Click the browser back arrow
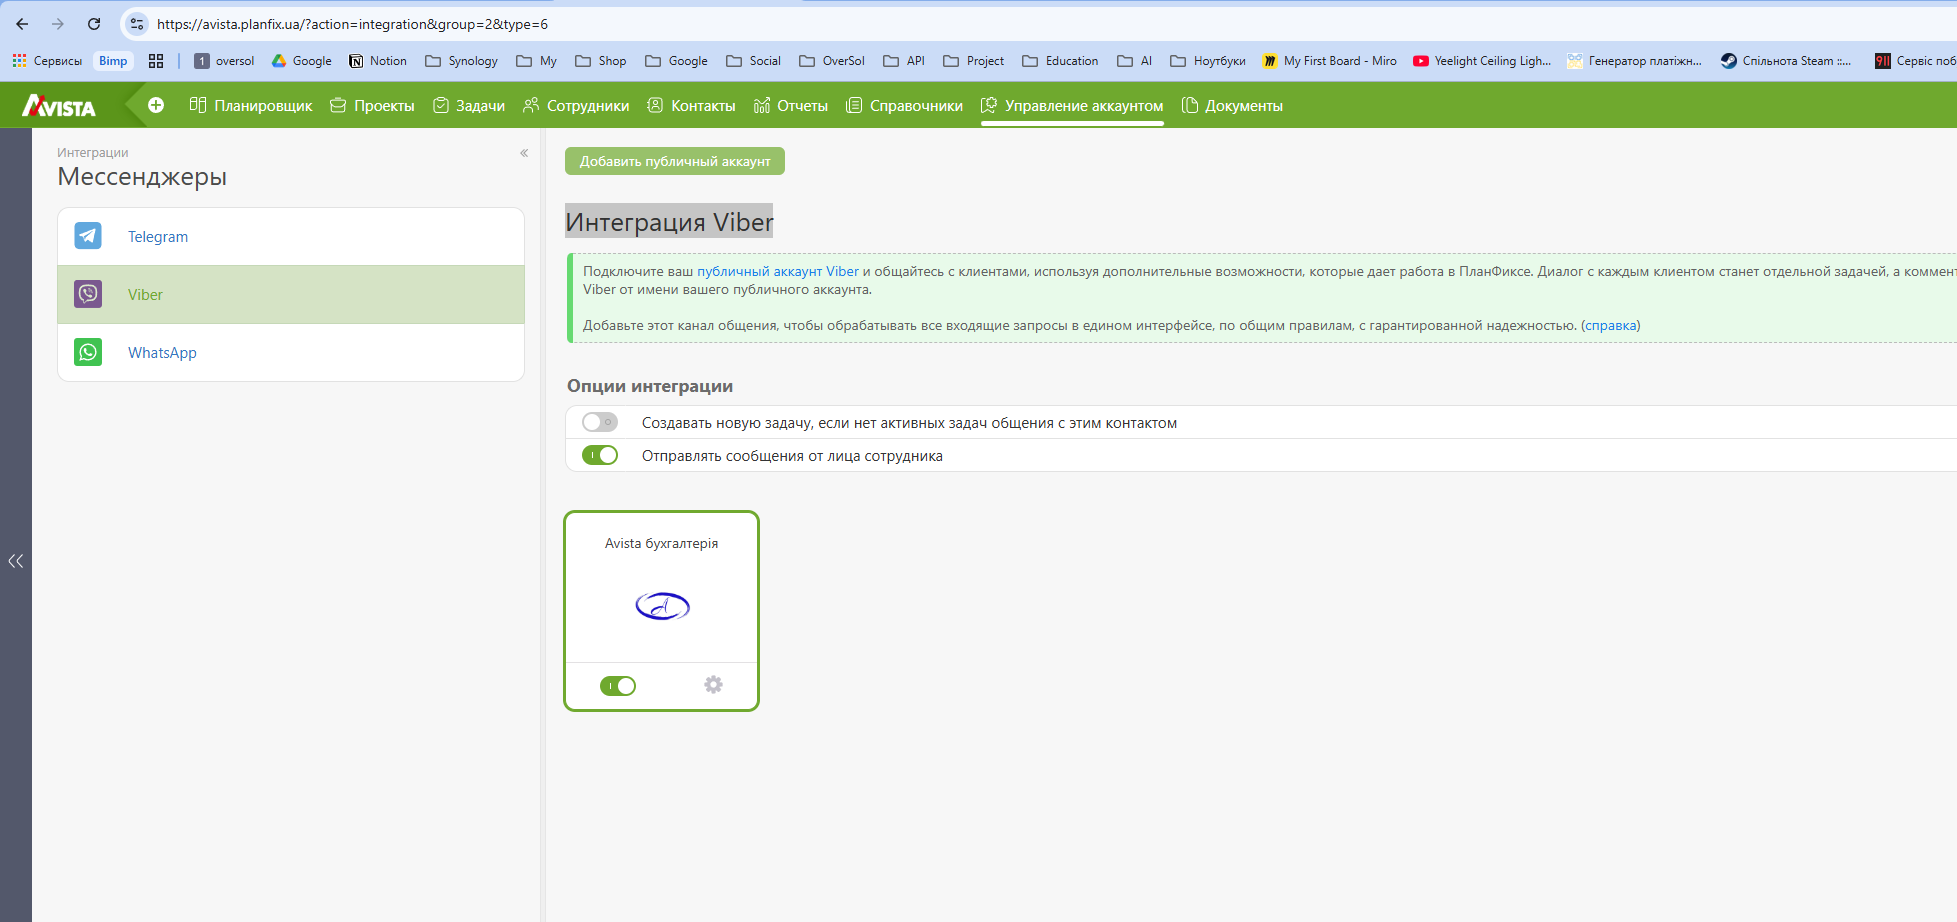The width and height of the screenshot is (1957, 922). [x=22, y=24]
